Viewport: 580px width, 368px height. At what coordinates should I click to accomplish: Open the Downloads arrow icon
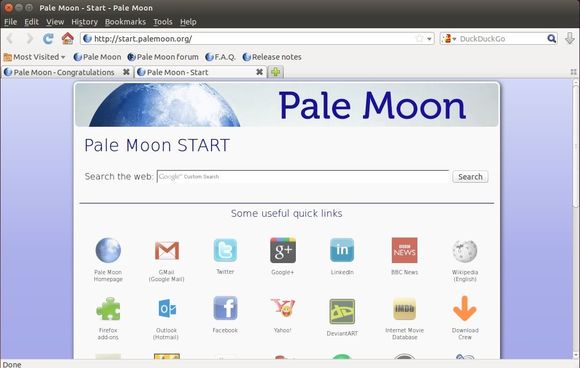570,38
